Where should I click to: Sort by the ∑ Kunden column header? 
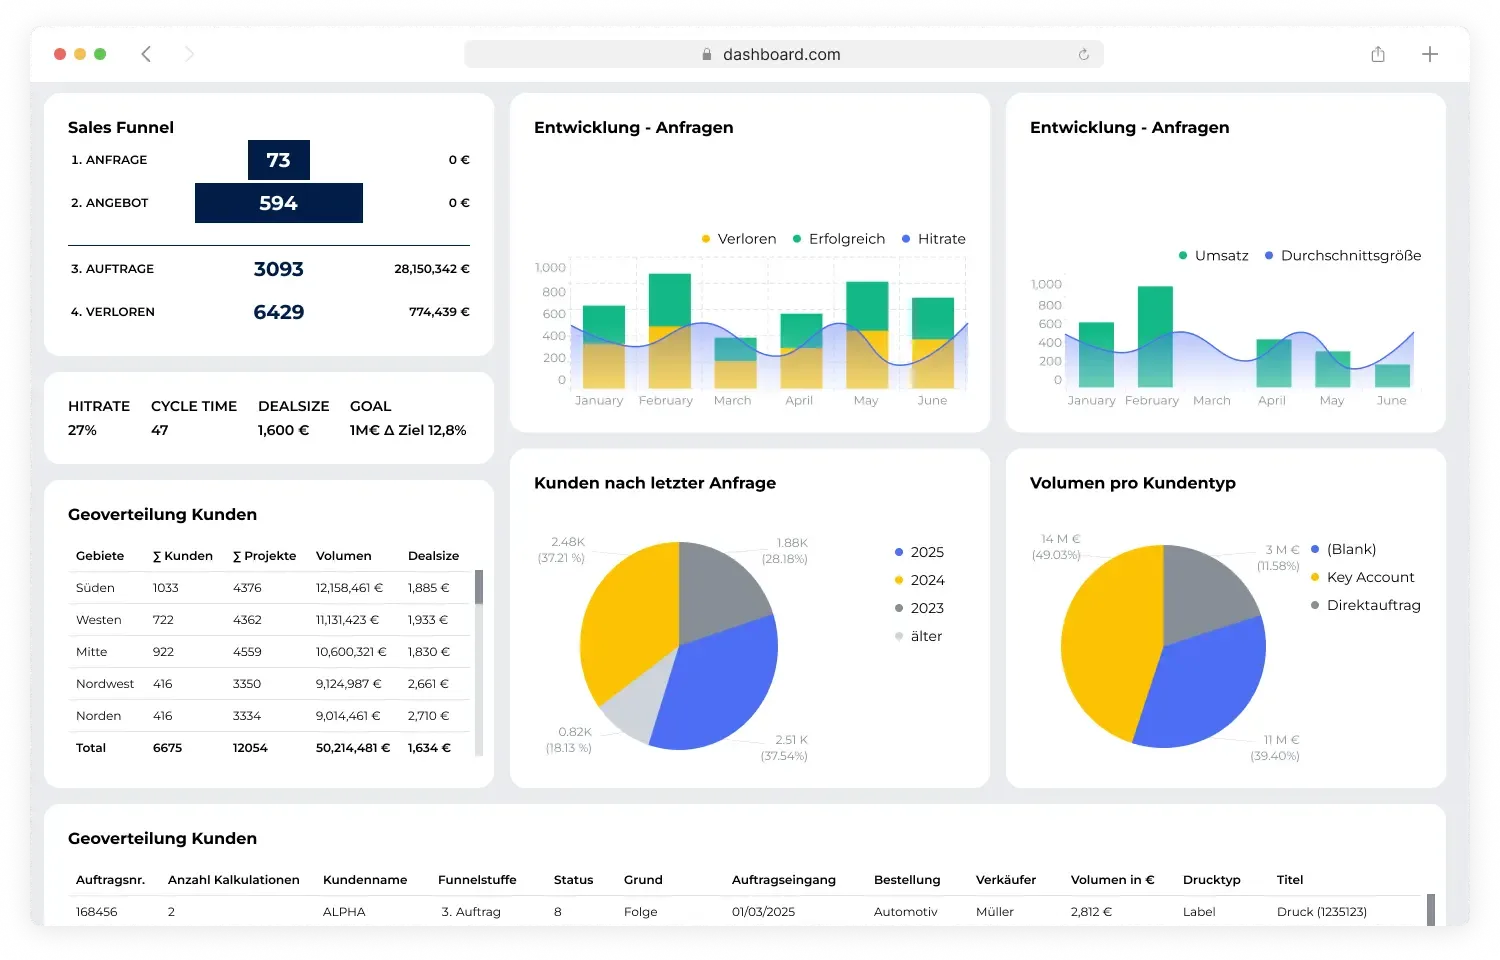pos(183,556)
